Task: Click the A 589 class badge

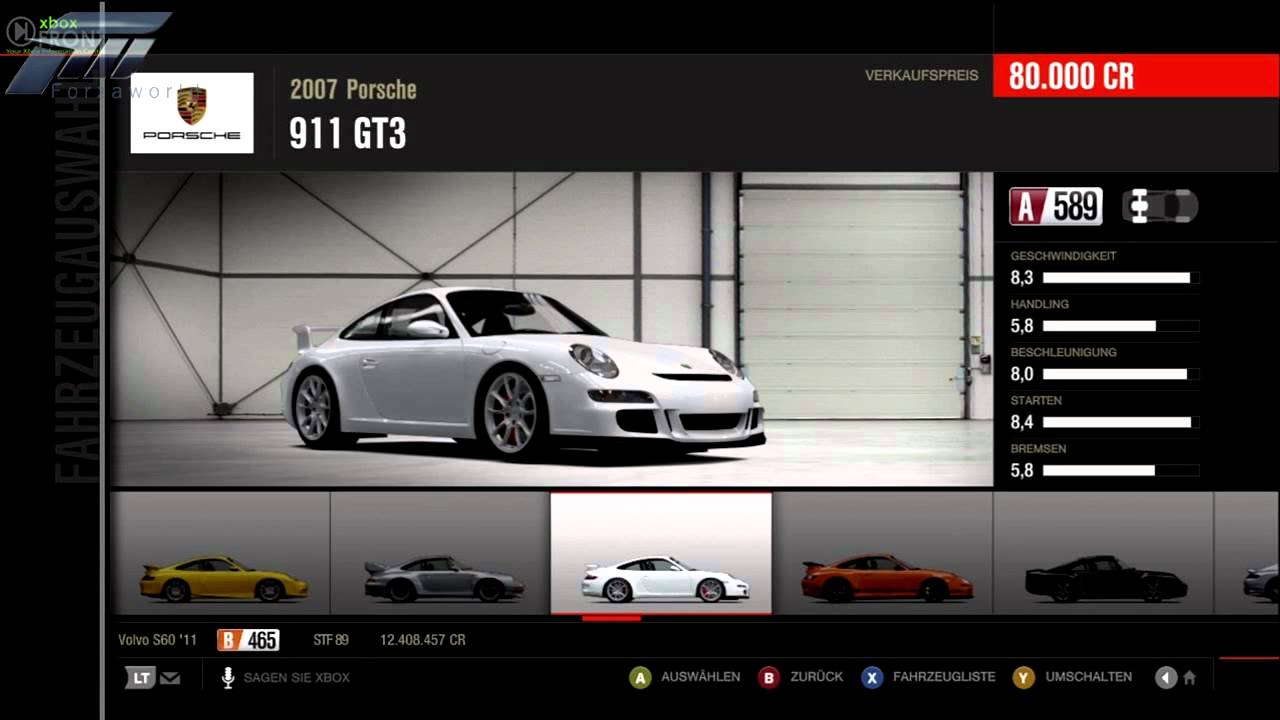Action: point(1056,207)
